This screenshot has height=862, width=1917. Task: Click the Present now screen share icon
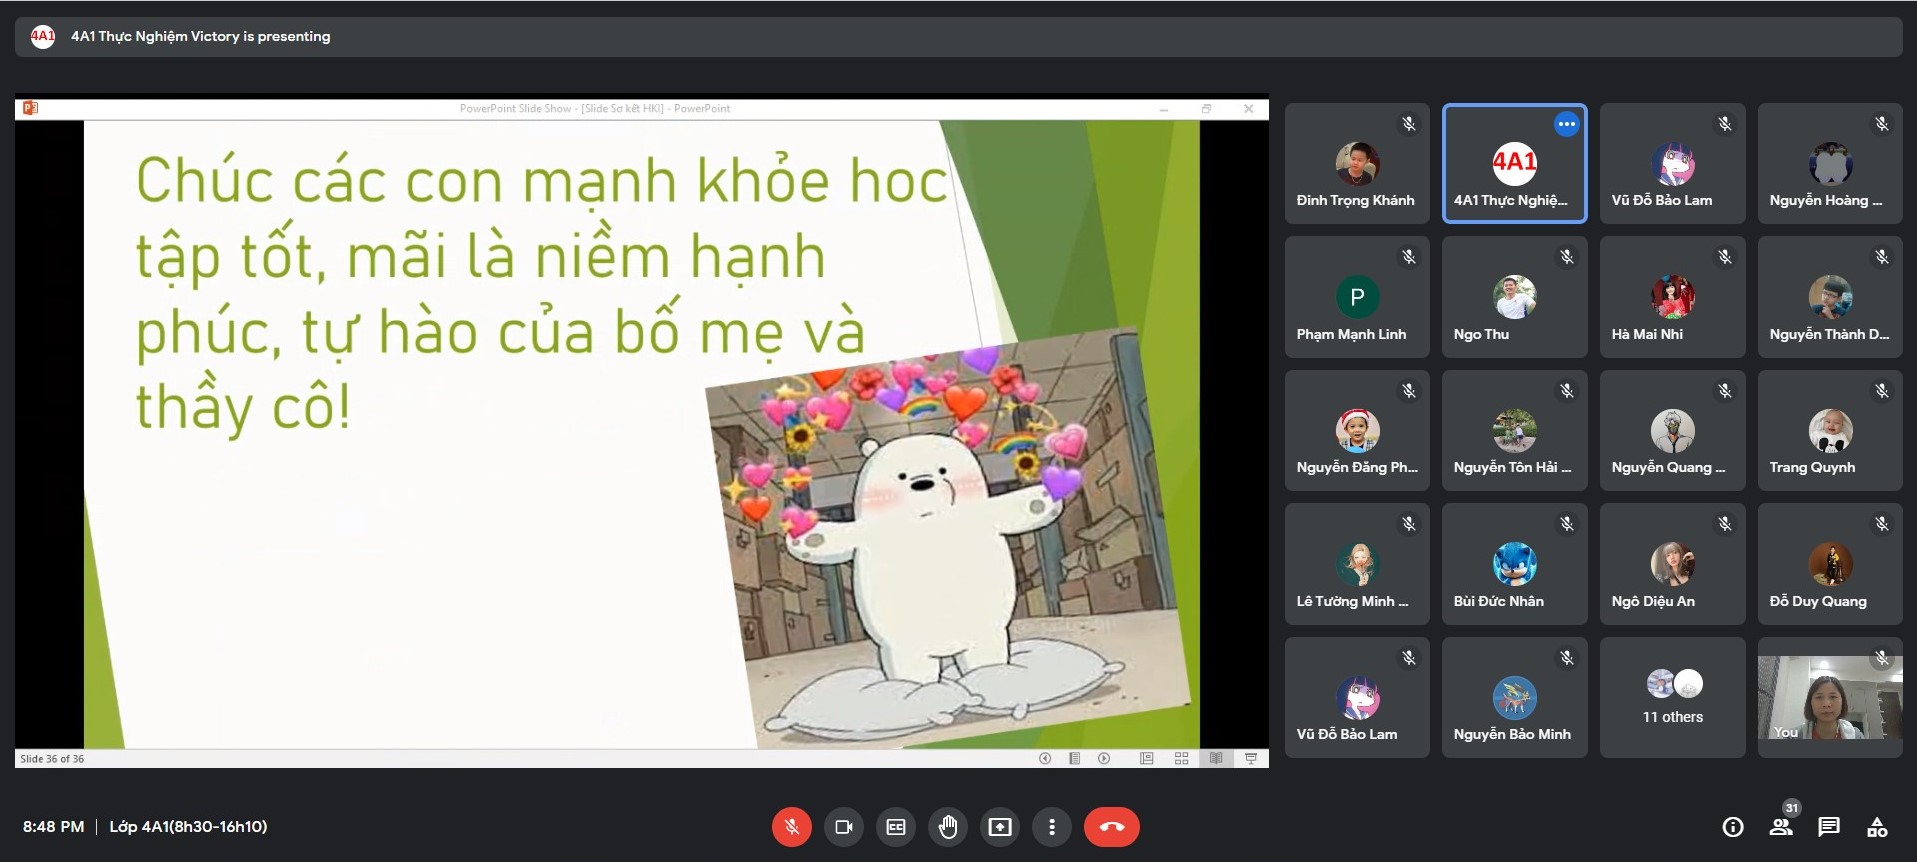(999, 827)
